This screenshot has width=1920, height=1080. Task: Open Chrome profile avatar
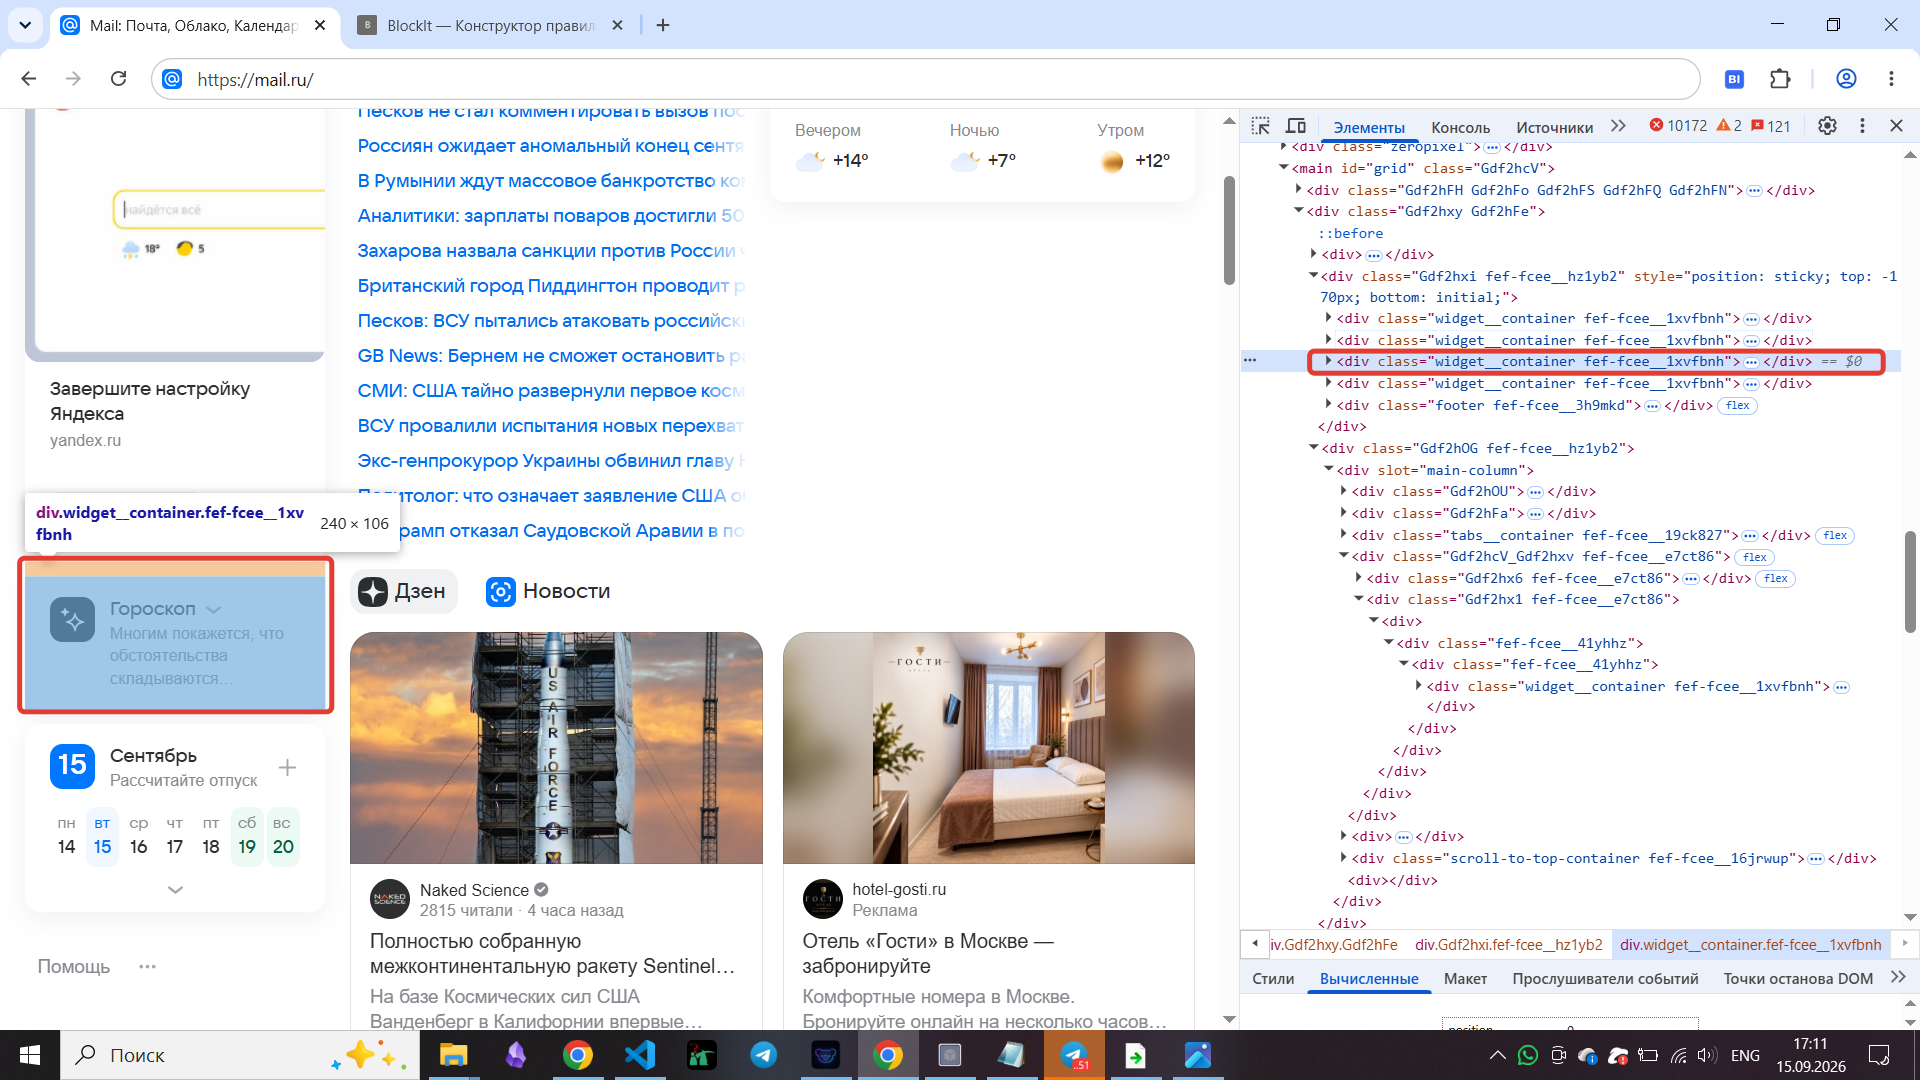tap(1846, 79)
